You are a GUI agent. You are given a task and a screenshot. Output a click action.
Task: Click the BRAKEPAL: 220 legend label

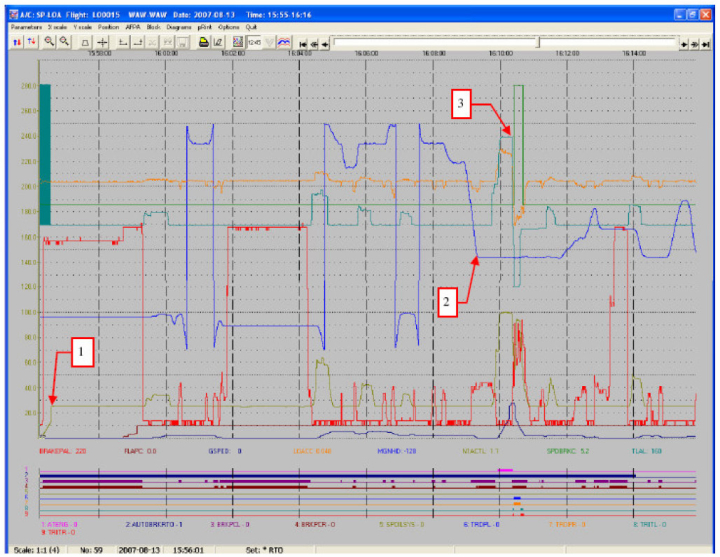tap(63, 451)
